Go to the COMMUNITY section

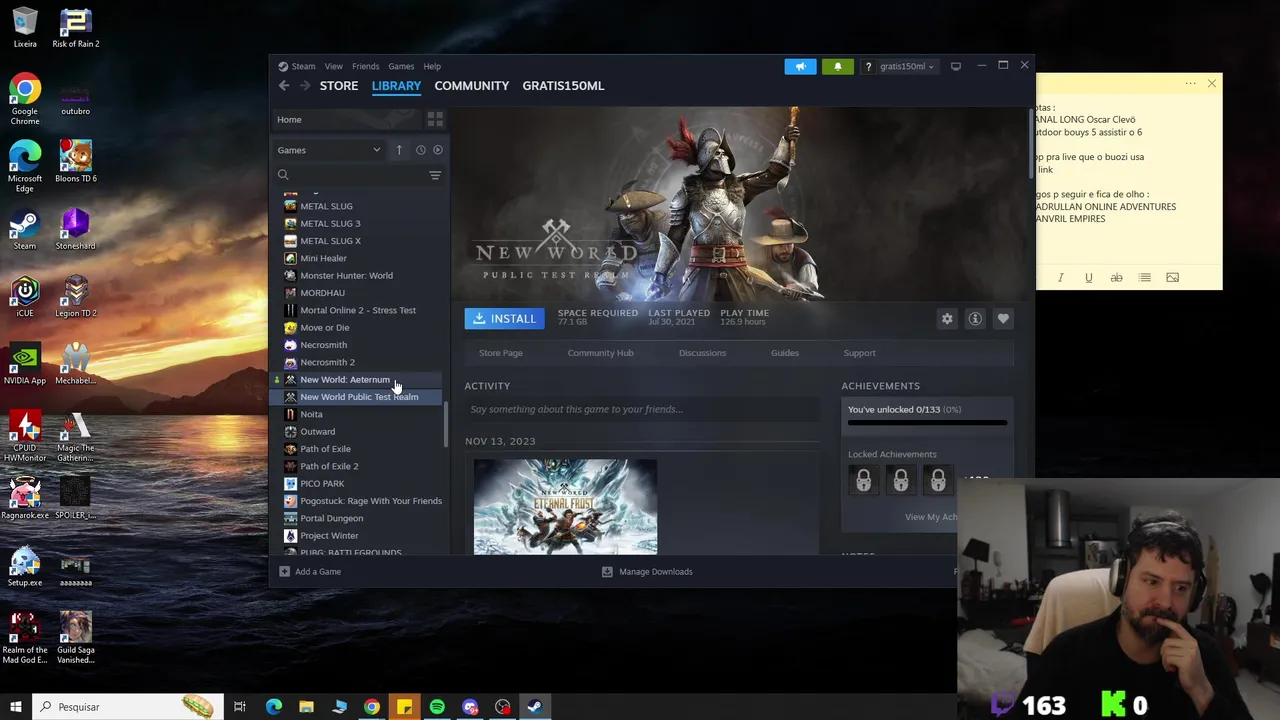pyautogui.click(x=472, y=86)
